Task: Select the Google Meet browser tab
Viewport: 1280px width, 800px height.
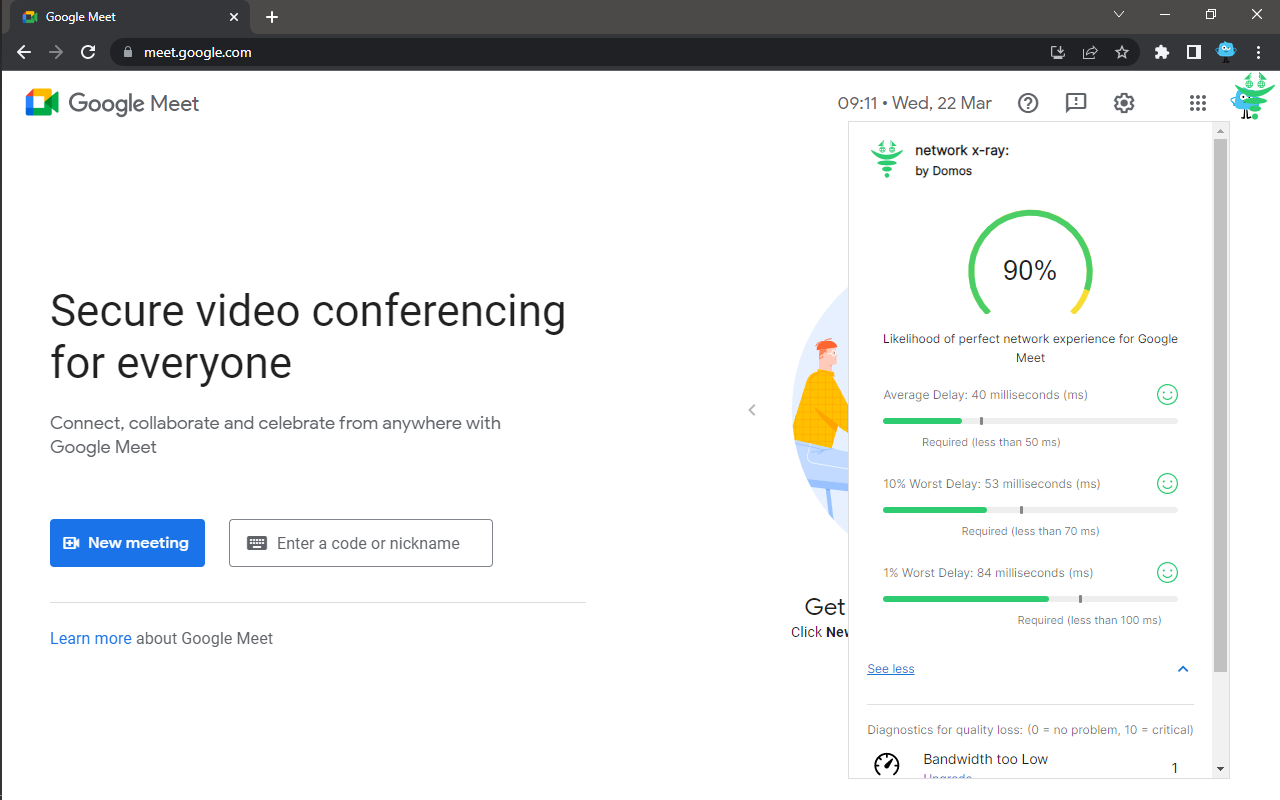Action: pos(132,17)
